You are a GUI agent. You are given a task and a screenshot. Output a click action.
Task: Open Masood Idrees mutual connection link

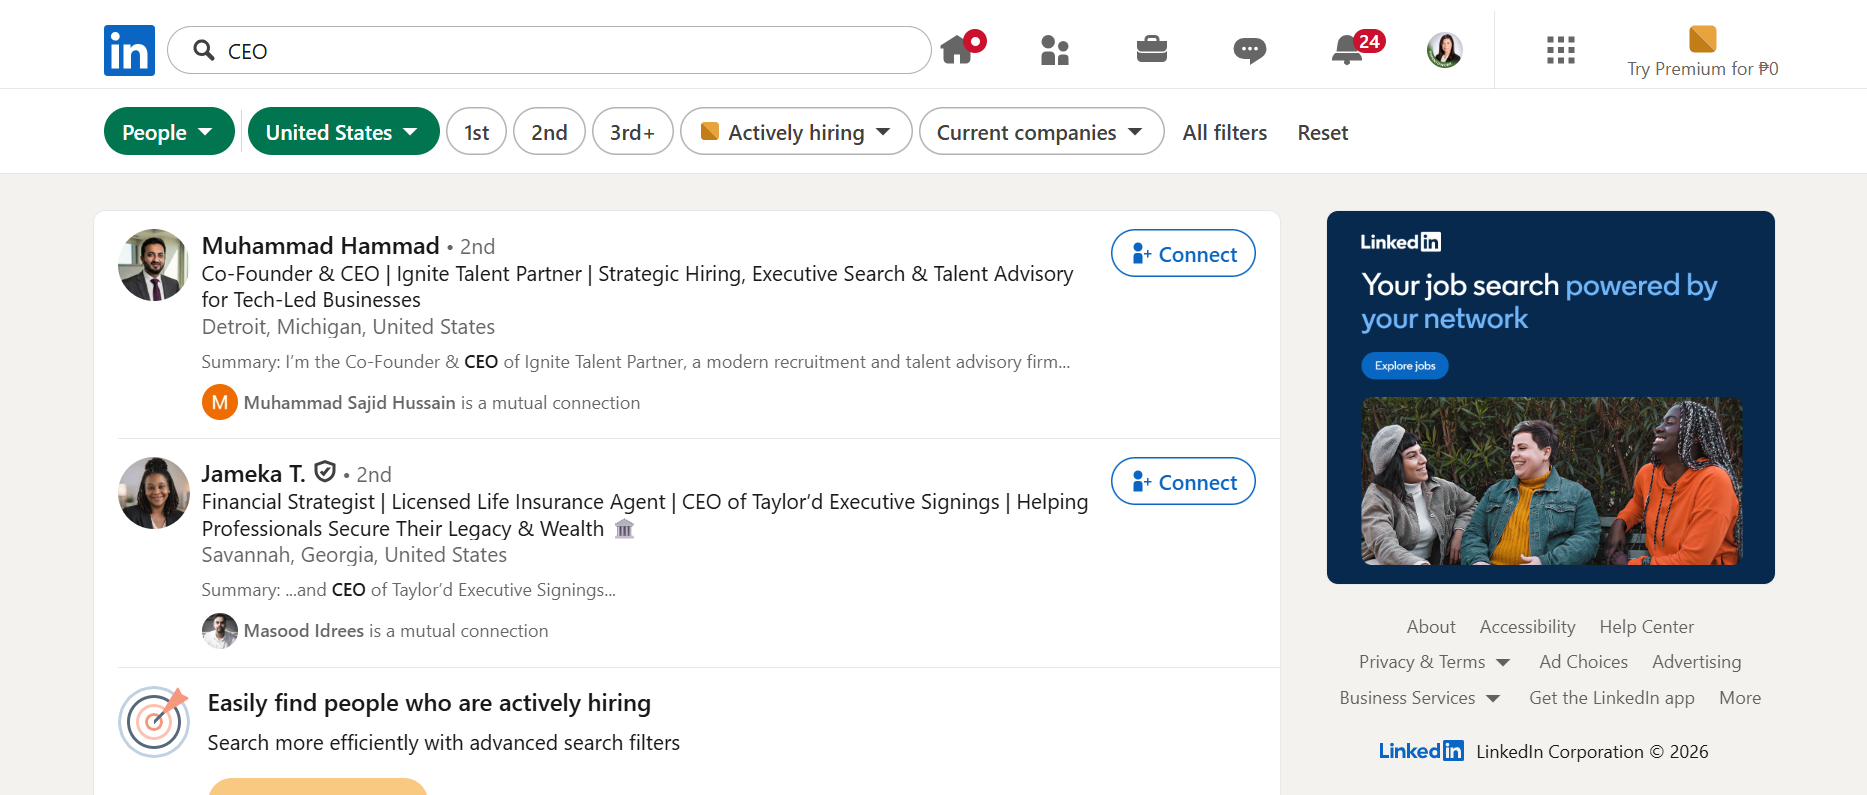303,631
